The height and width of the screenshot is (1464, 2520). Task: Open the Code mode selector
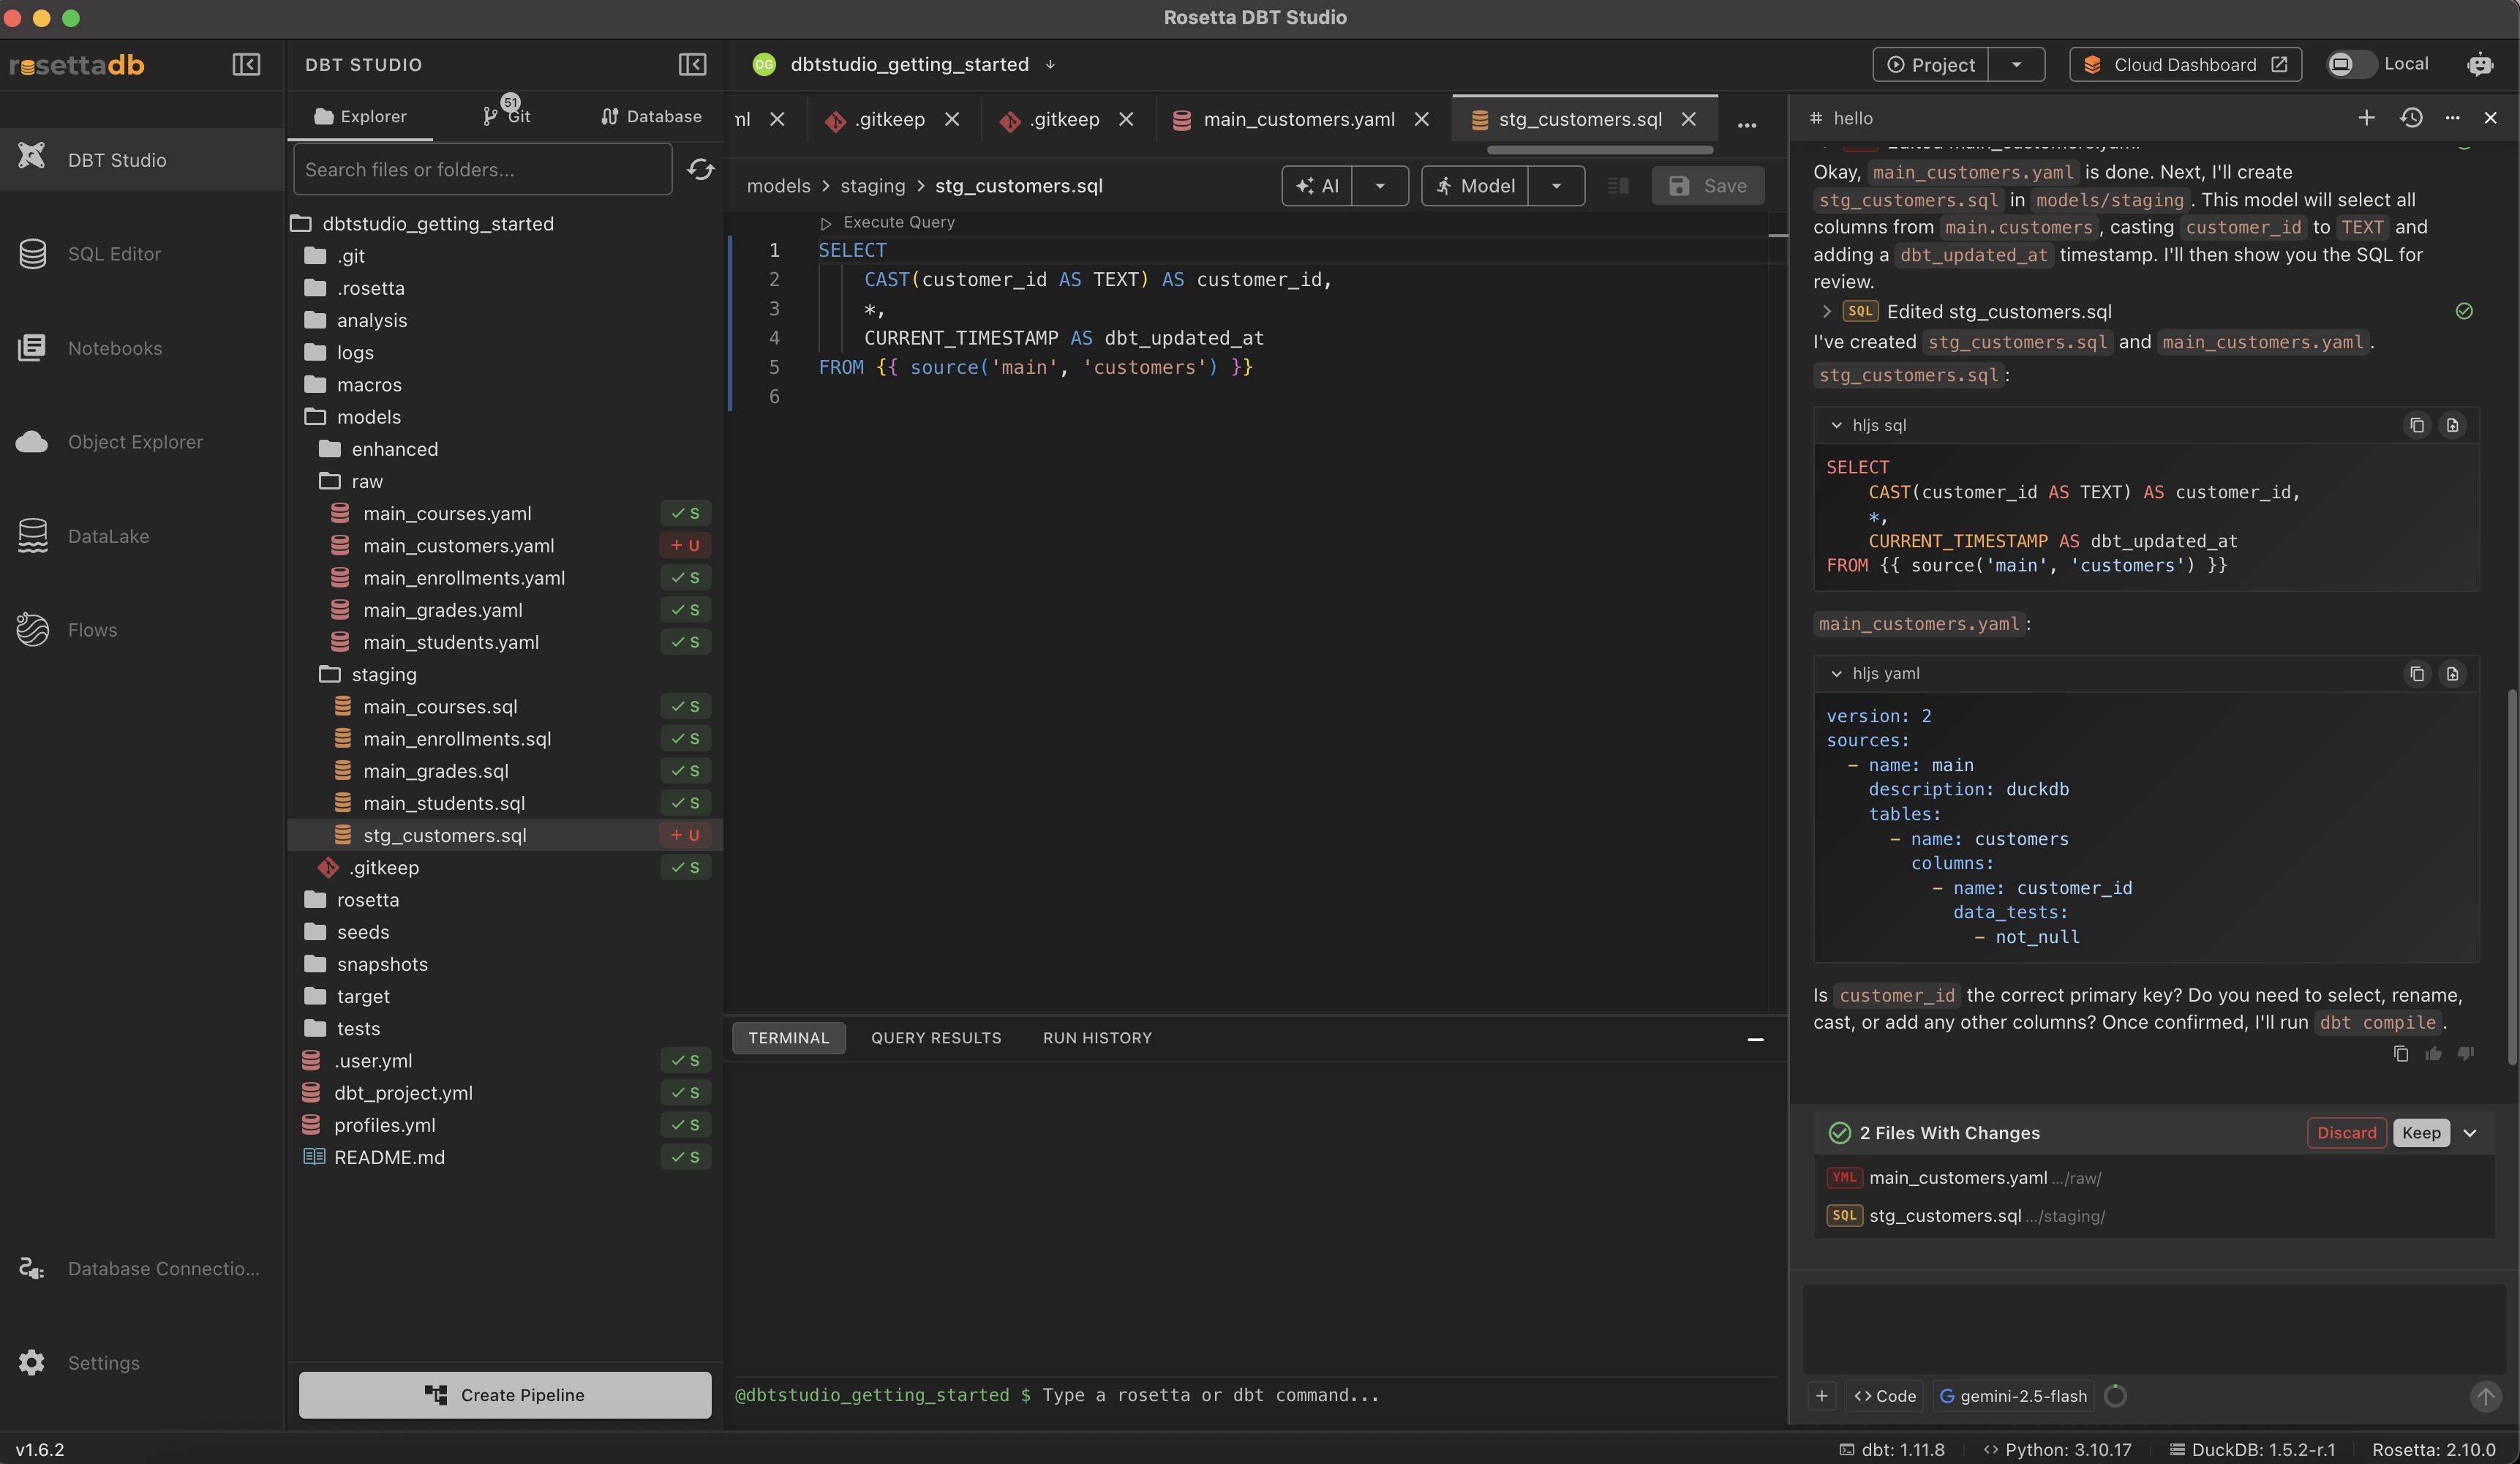1884,1396
